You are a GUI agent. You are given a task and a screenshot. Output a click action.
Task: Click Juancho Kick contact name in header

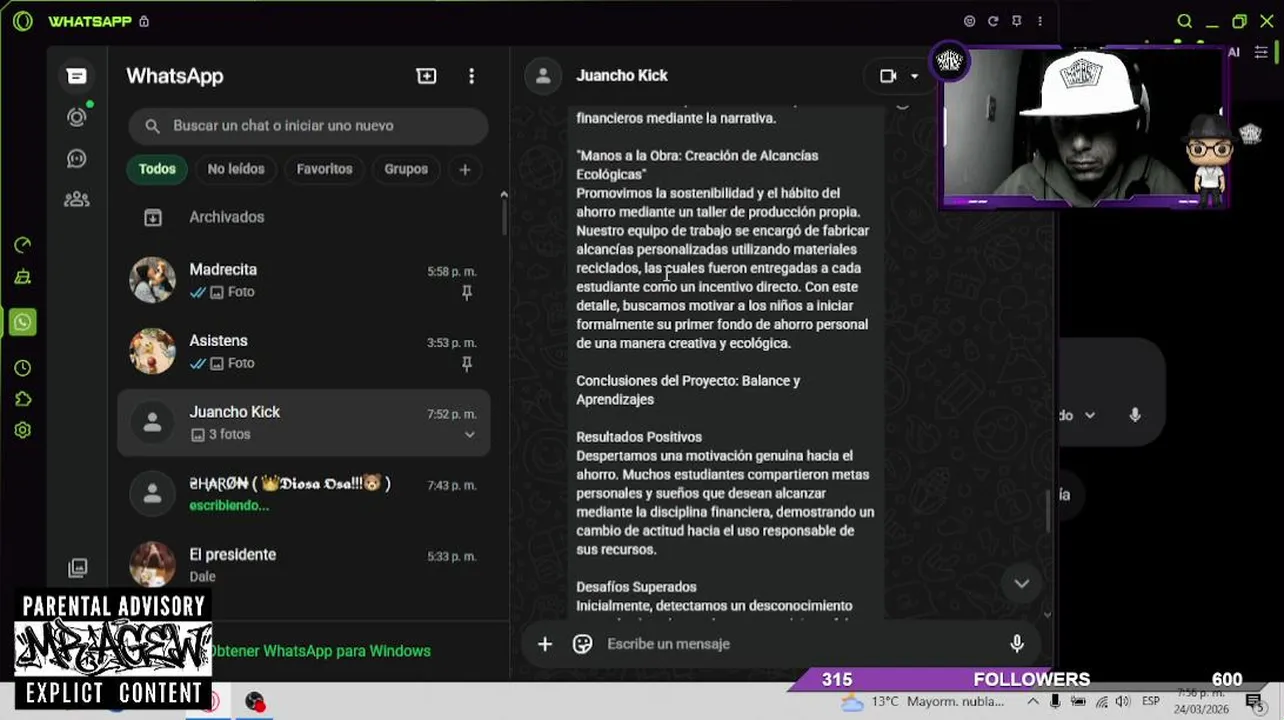tap(622, 76)
